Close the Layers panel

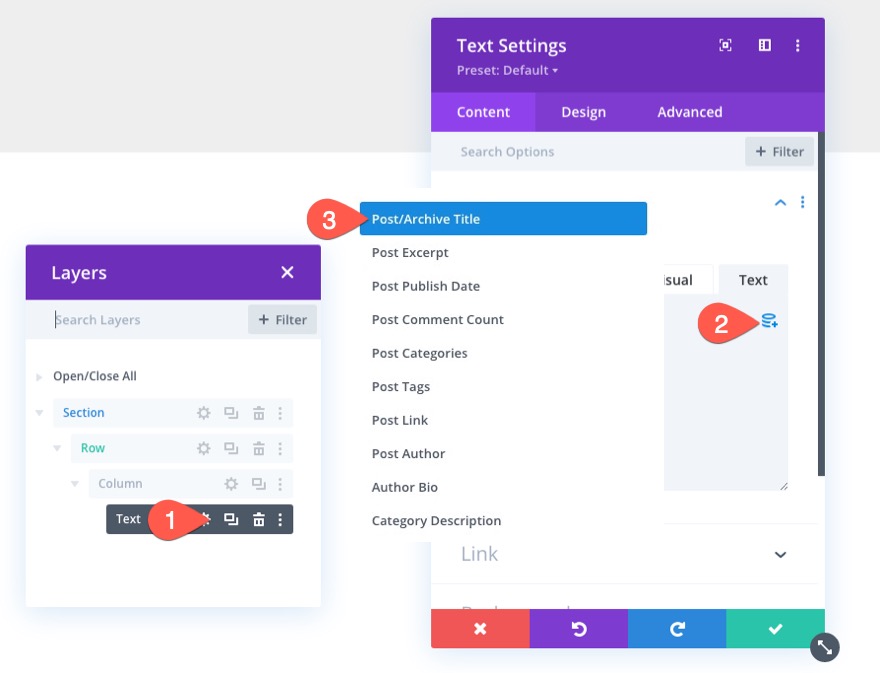287,272
